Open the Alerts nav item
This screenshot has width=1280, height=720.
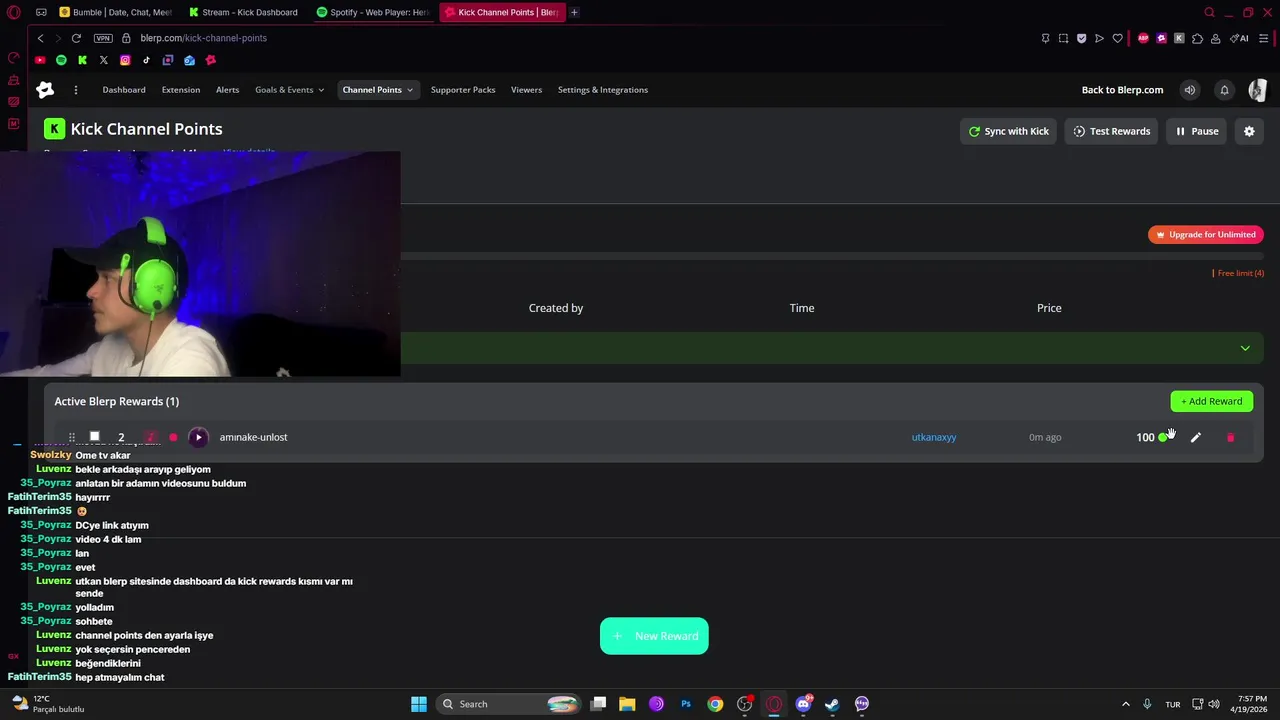[x=228, y=90]
